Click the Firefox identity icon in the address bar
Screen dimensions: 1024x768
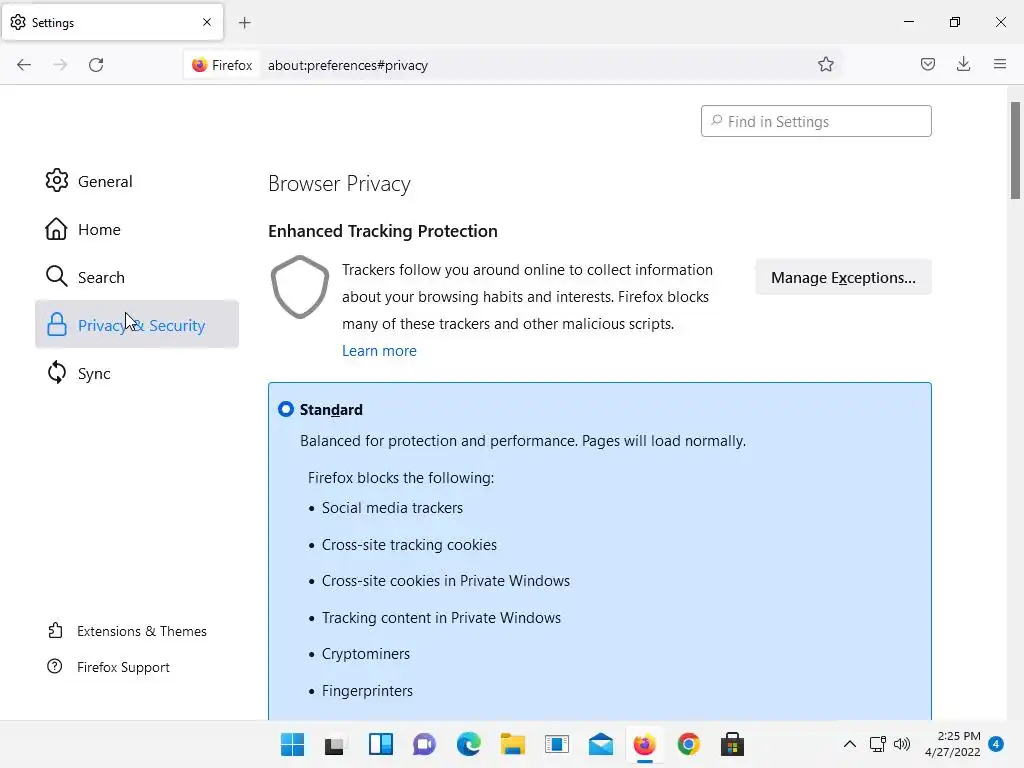[x=222, y=65]
